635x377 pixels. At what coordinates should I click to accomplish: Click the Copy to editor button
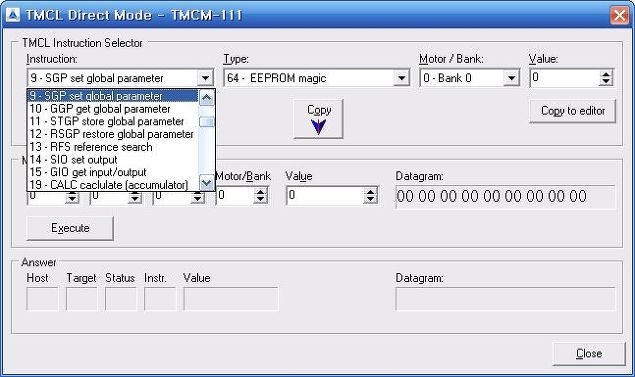tap(572, 111)
